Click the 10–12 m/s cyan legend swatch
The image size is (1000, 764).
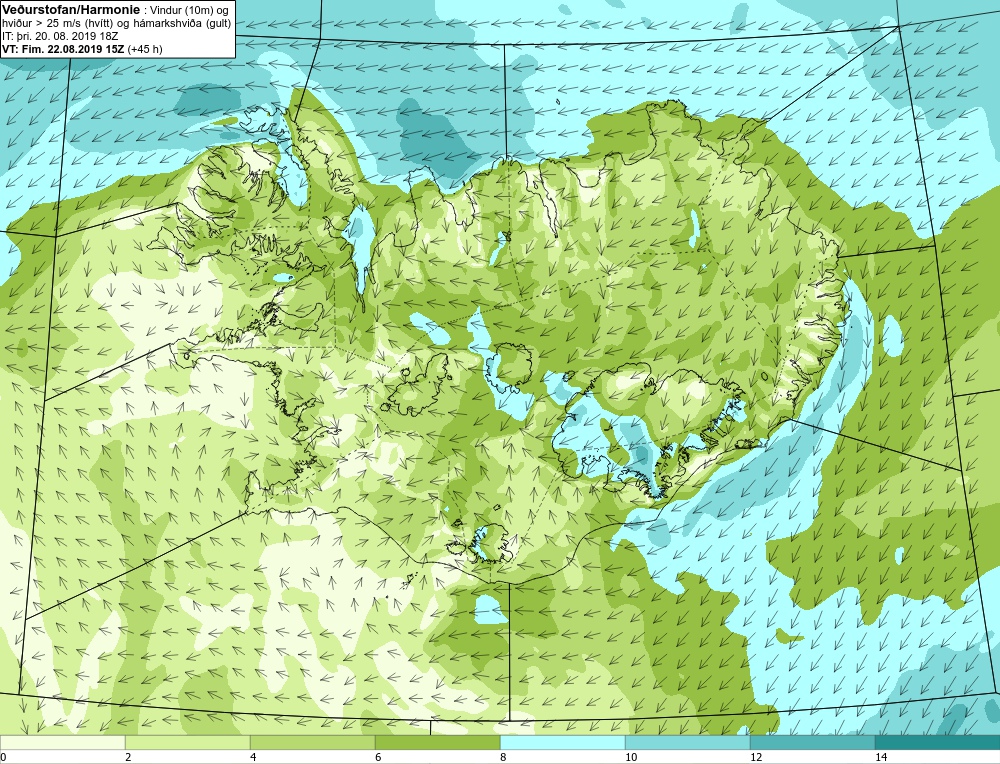tap(688, 742)
